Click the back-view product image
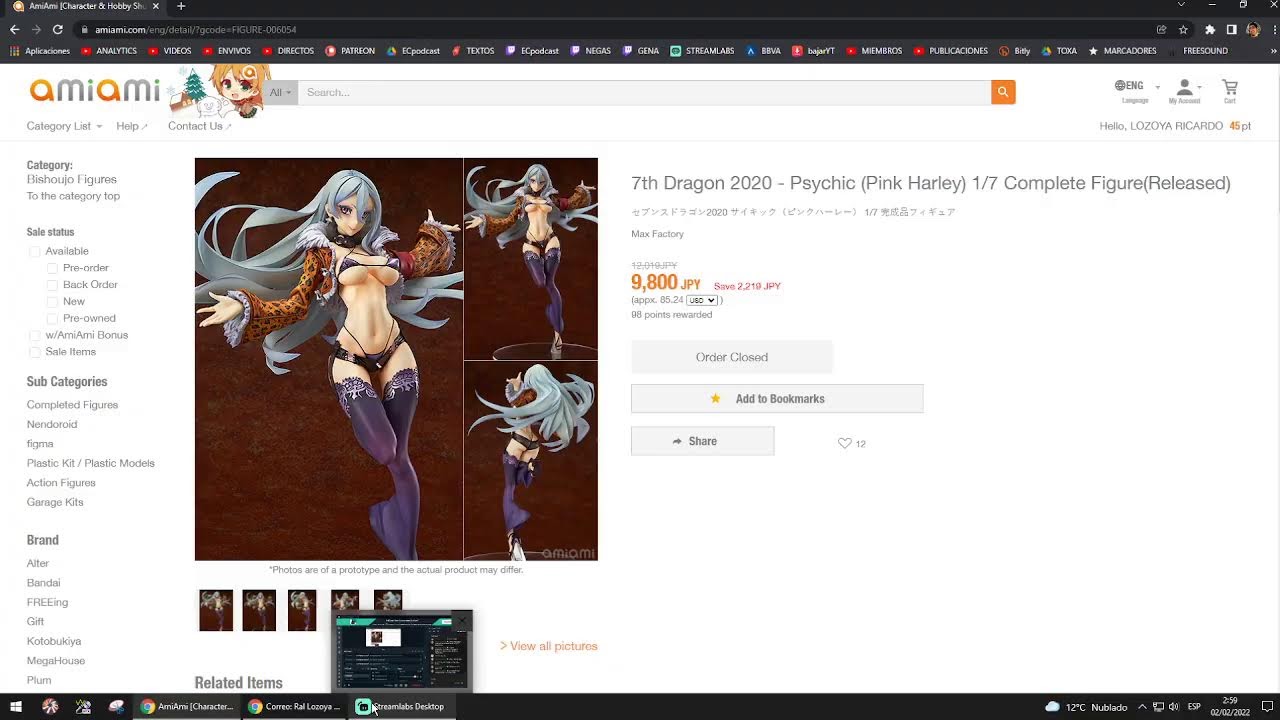This screenshot has width=1280, height=720. [x=531, y=461]
